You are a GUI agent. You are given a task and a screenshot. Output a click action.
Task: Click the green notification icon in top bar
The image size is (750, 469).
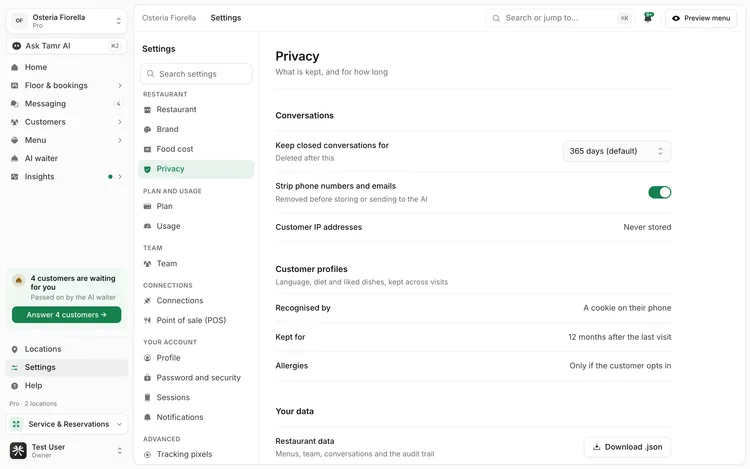click(649, 17)
